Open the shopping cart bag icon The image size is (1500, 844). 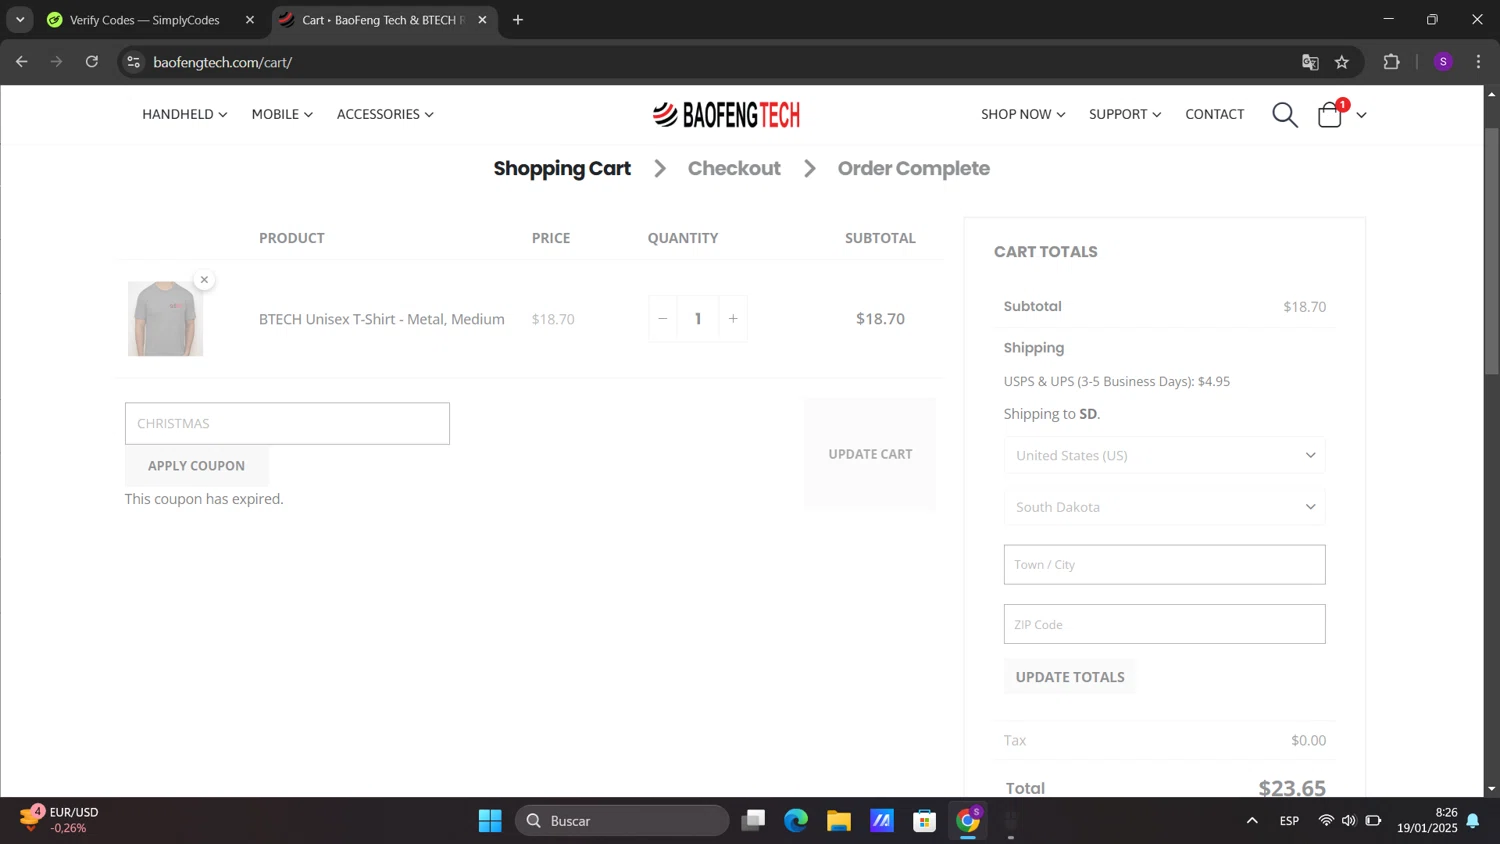[x=1330, y=115]
